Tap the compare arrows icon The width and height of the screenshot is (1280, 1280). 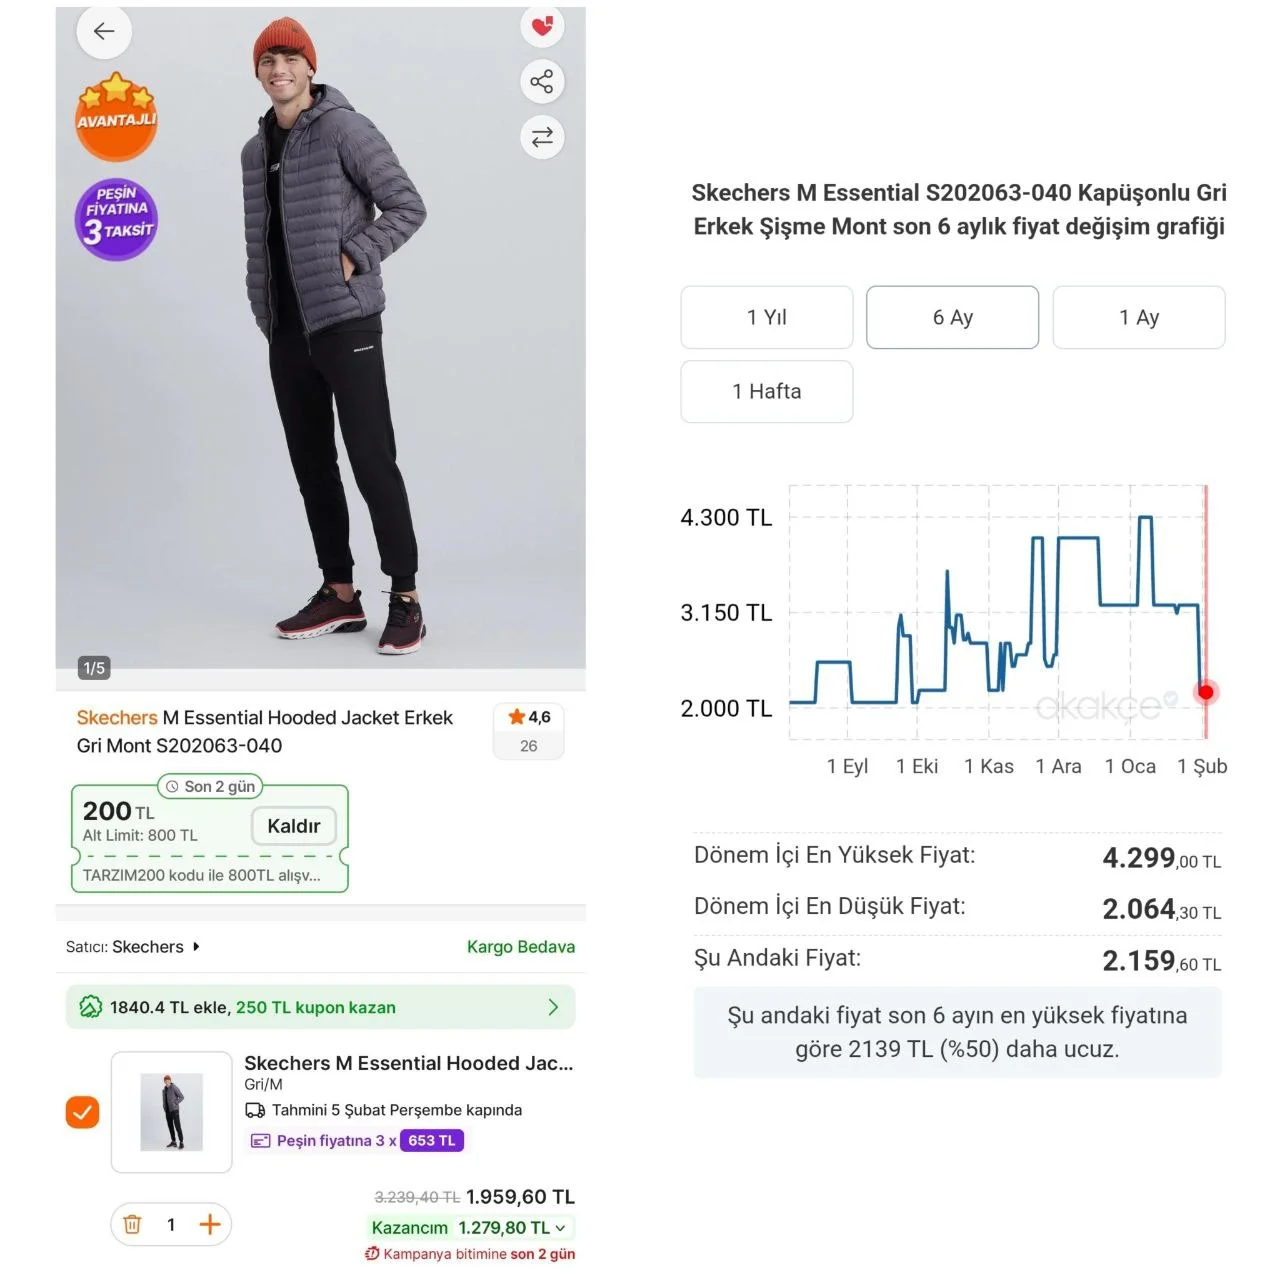542,137
